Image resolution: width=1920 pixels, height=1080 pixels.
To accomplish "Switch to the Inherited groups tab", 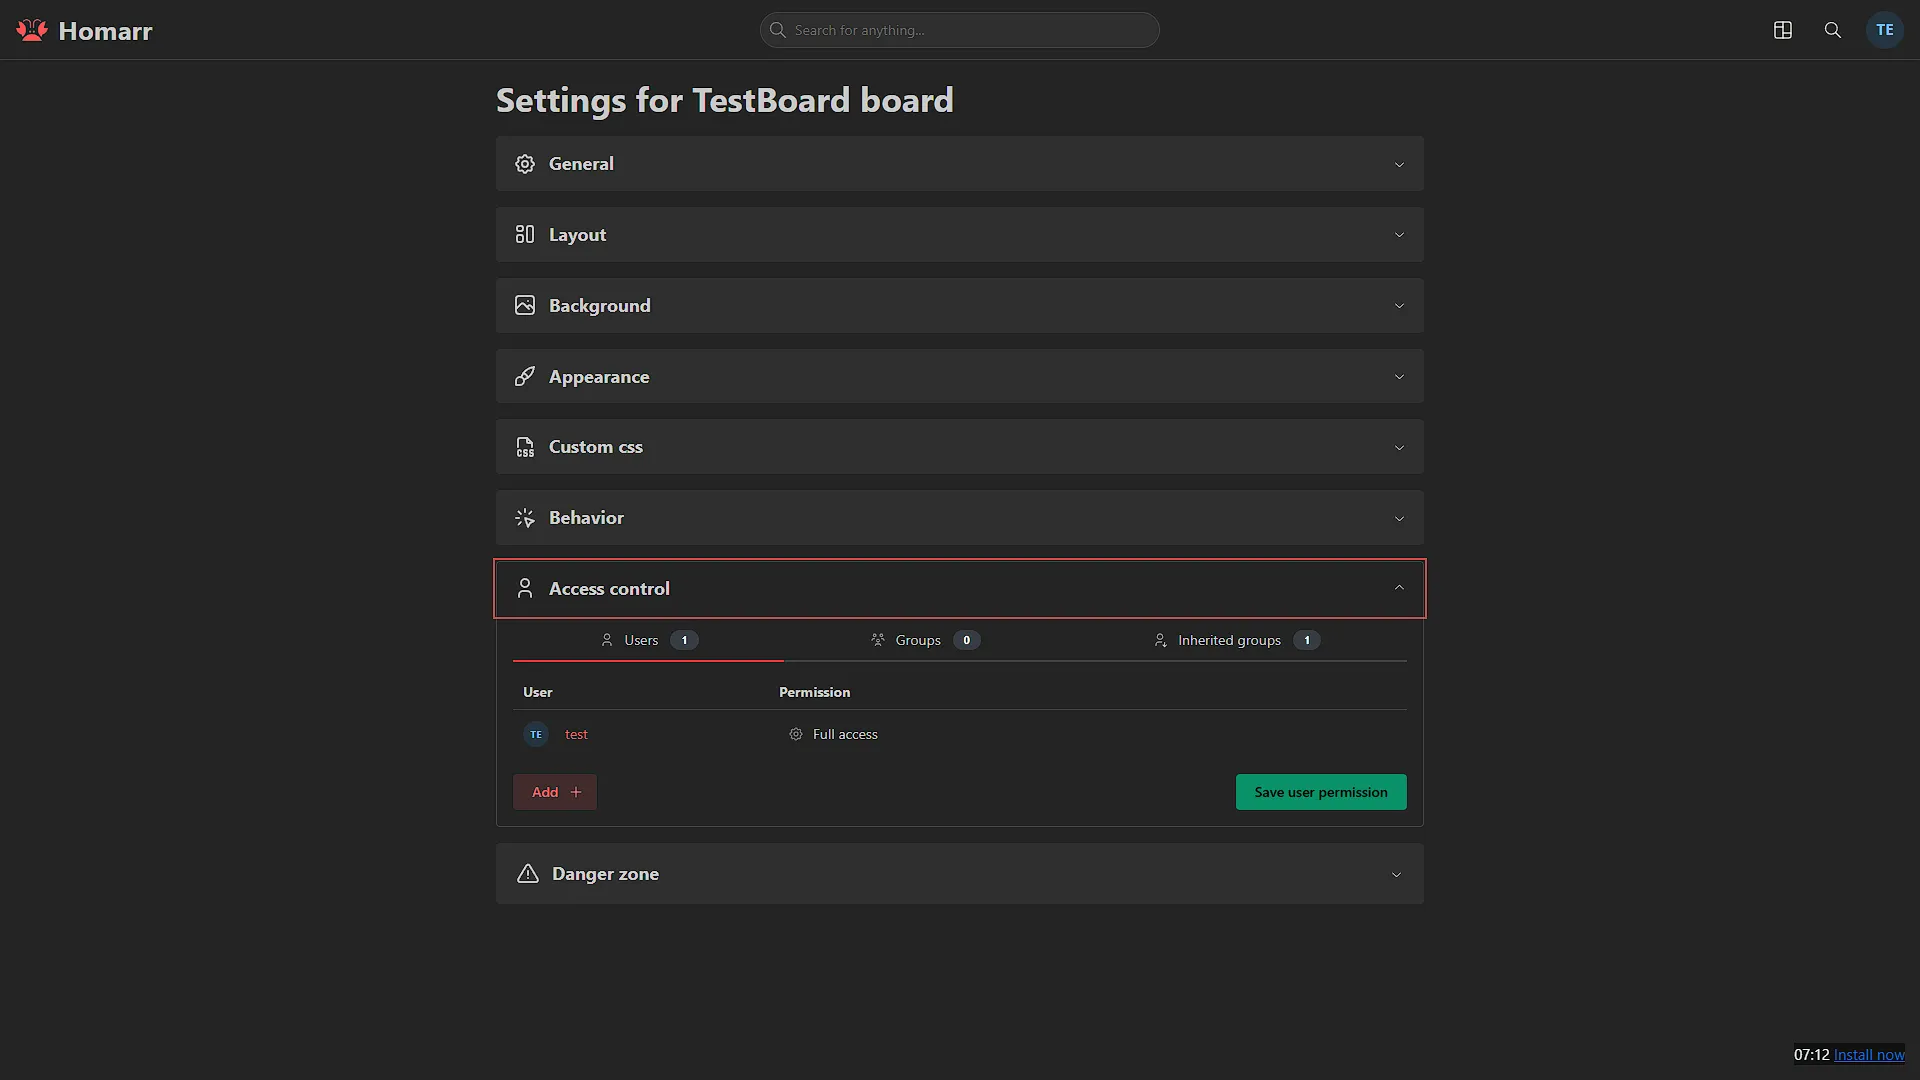I will point(1236,640).
